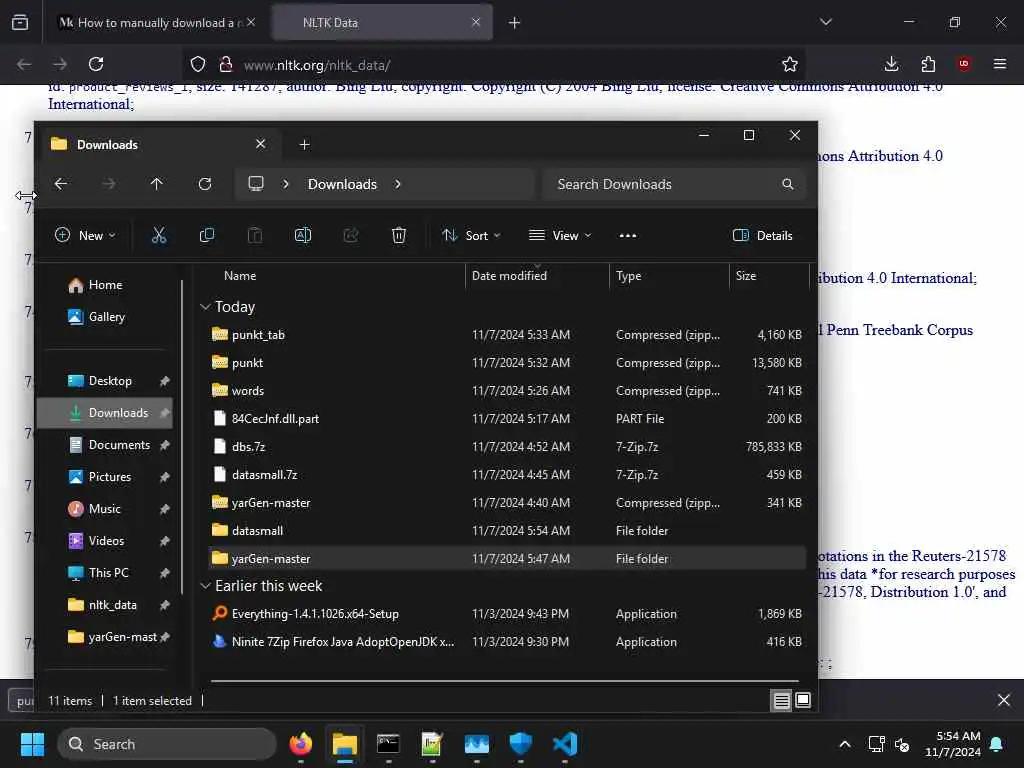Click the Delete trash can icon
Image resolution: width=1024 pixels, height=768 pixels.
point(398,235)
